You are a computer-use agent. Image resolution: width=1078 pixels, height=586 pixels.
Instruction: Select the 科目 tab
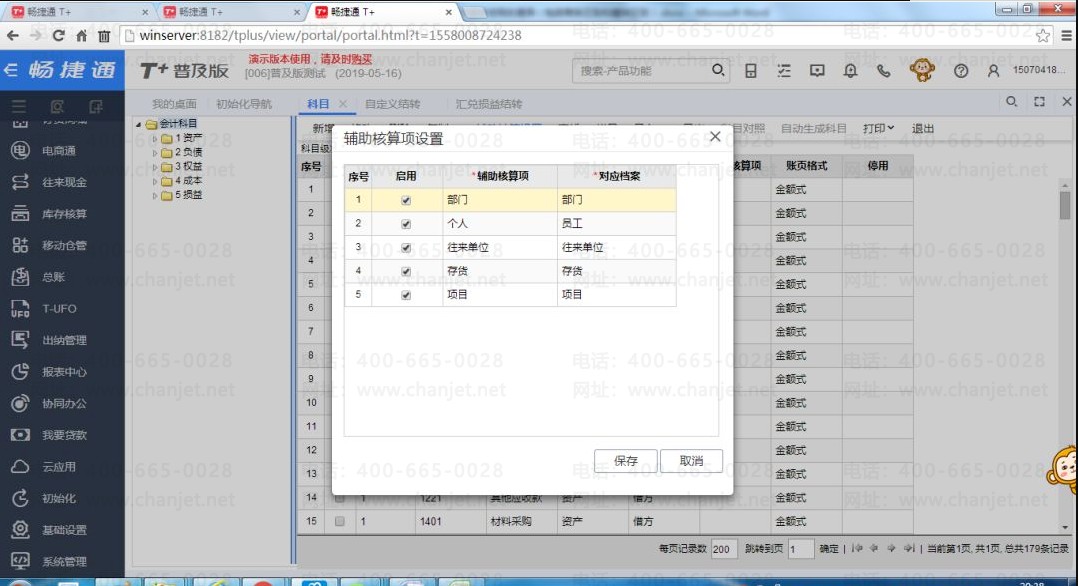(318, 104)
